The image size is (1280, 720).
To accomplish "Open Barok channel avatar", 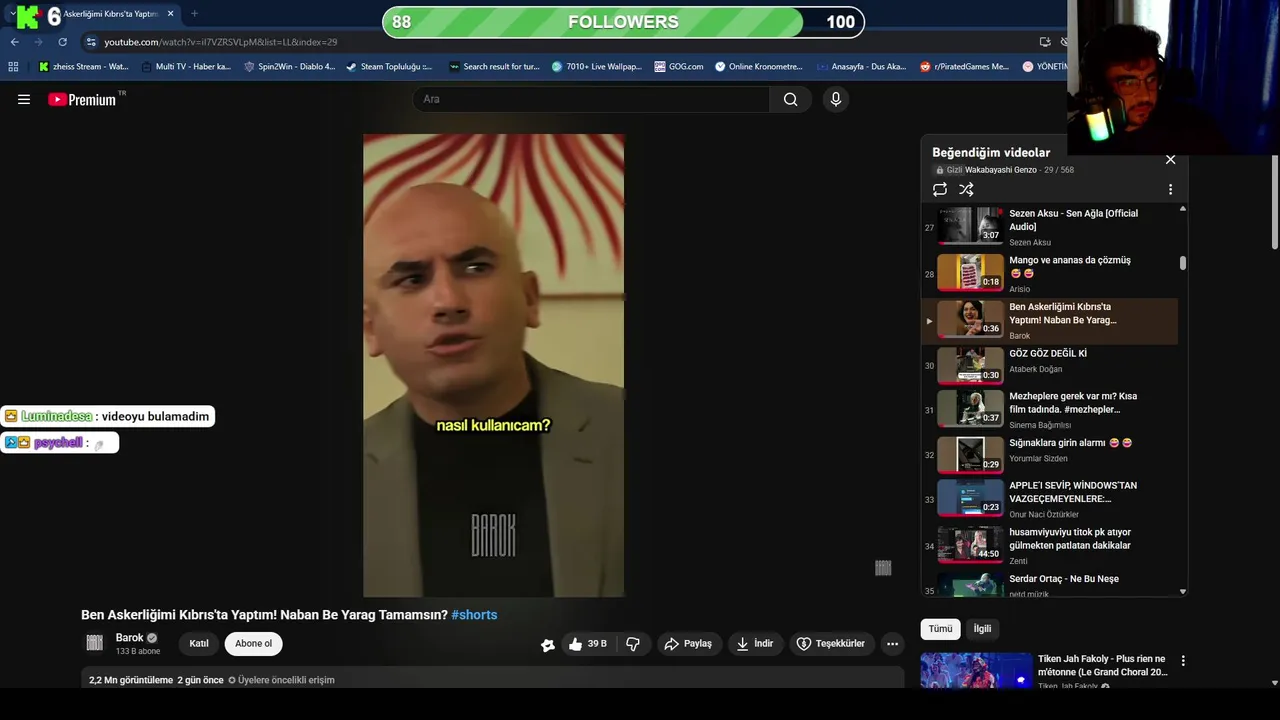I will coord(95,643).
